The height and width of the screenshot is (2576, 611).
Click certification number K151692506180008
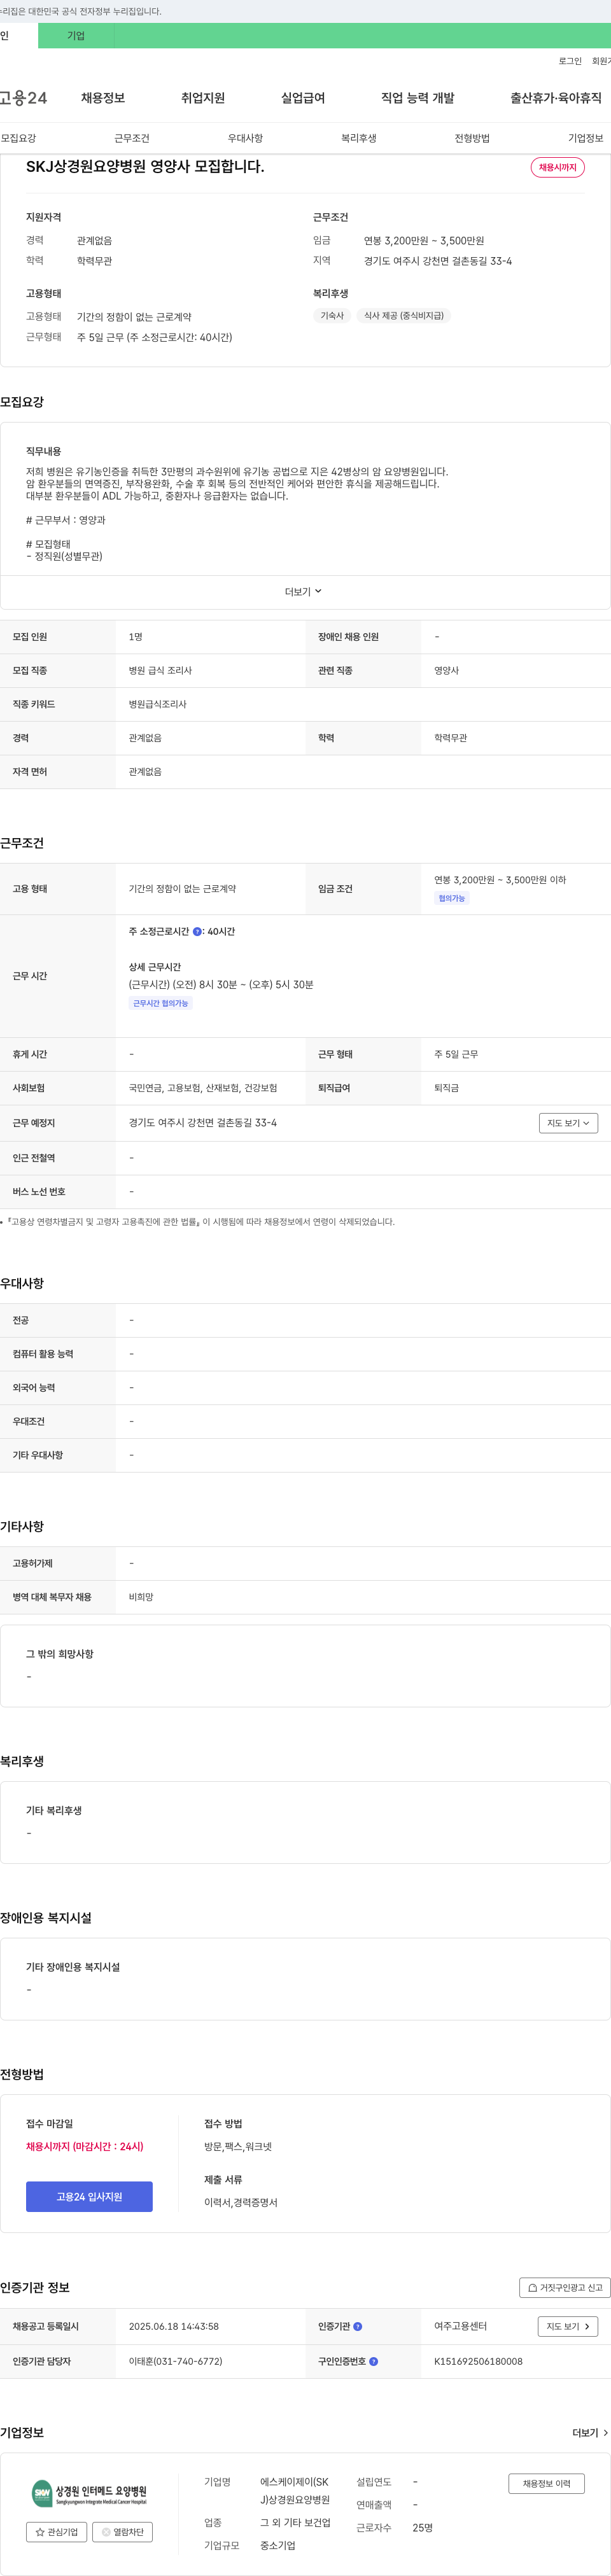[478, 2361]
